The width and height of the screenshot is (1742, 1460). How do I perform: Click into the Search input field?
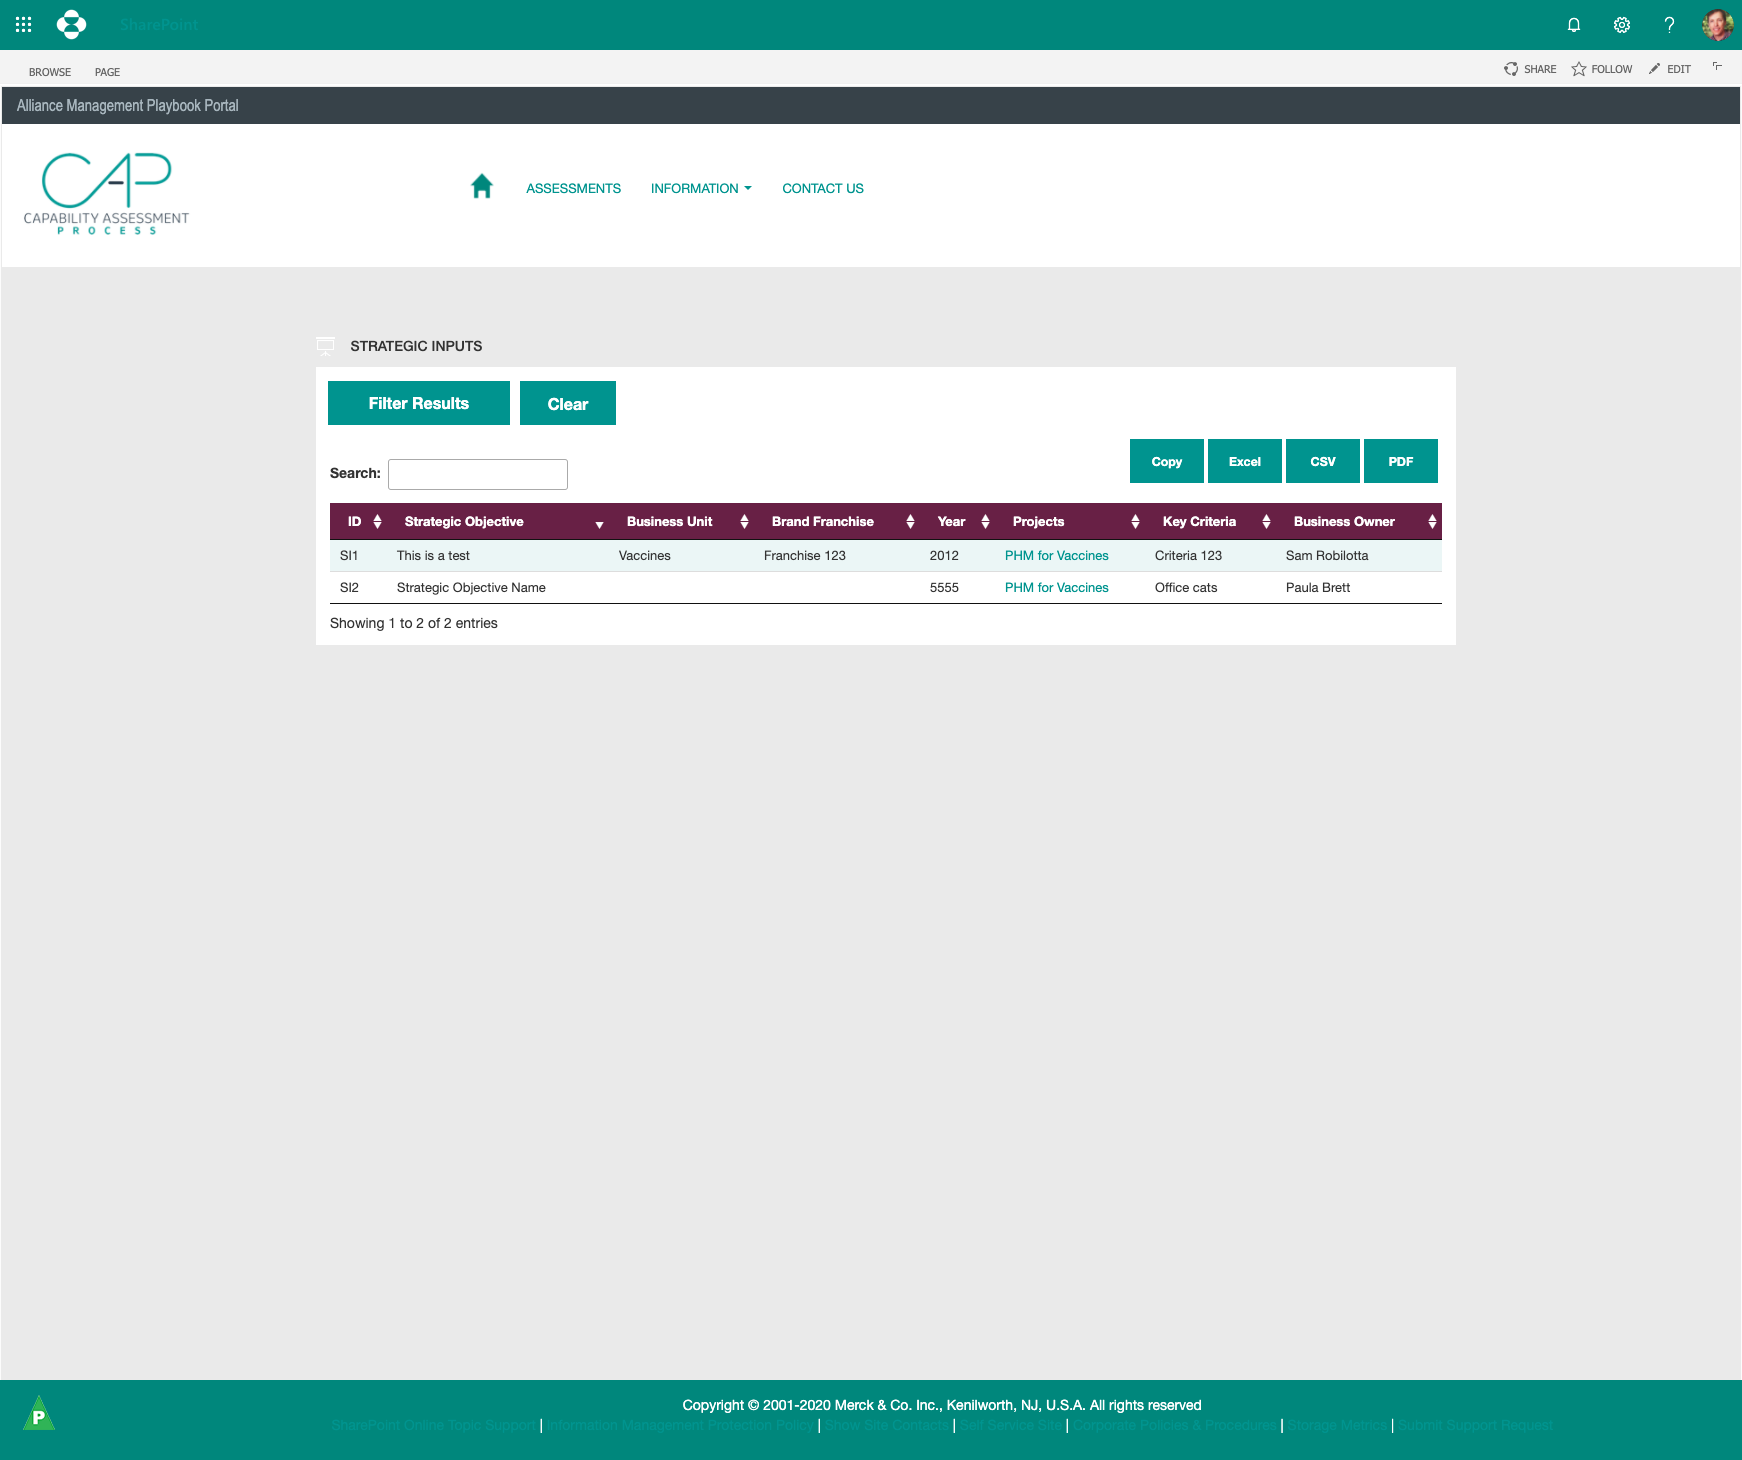tap(477, 474)
